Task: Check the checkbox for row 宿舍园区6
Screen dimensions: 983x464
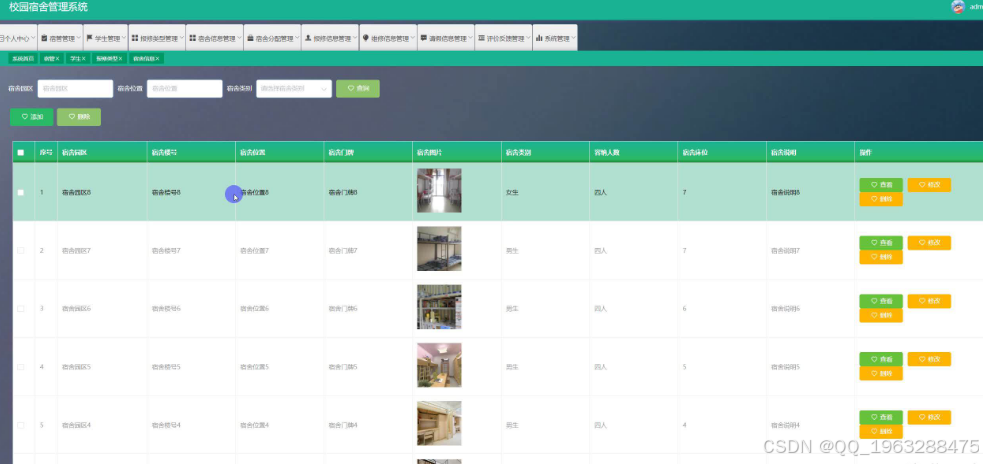Action: pyautogui.click(x=21, y=308)
